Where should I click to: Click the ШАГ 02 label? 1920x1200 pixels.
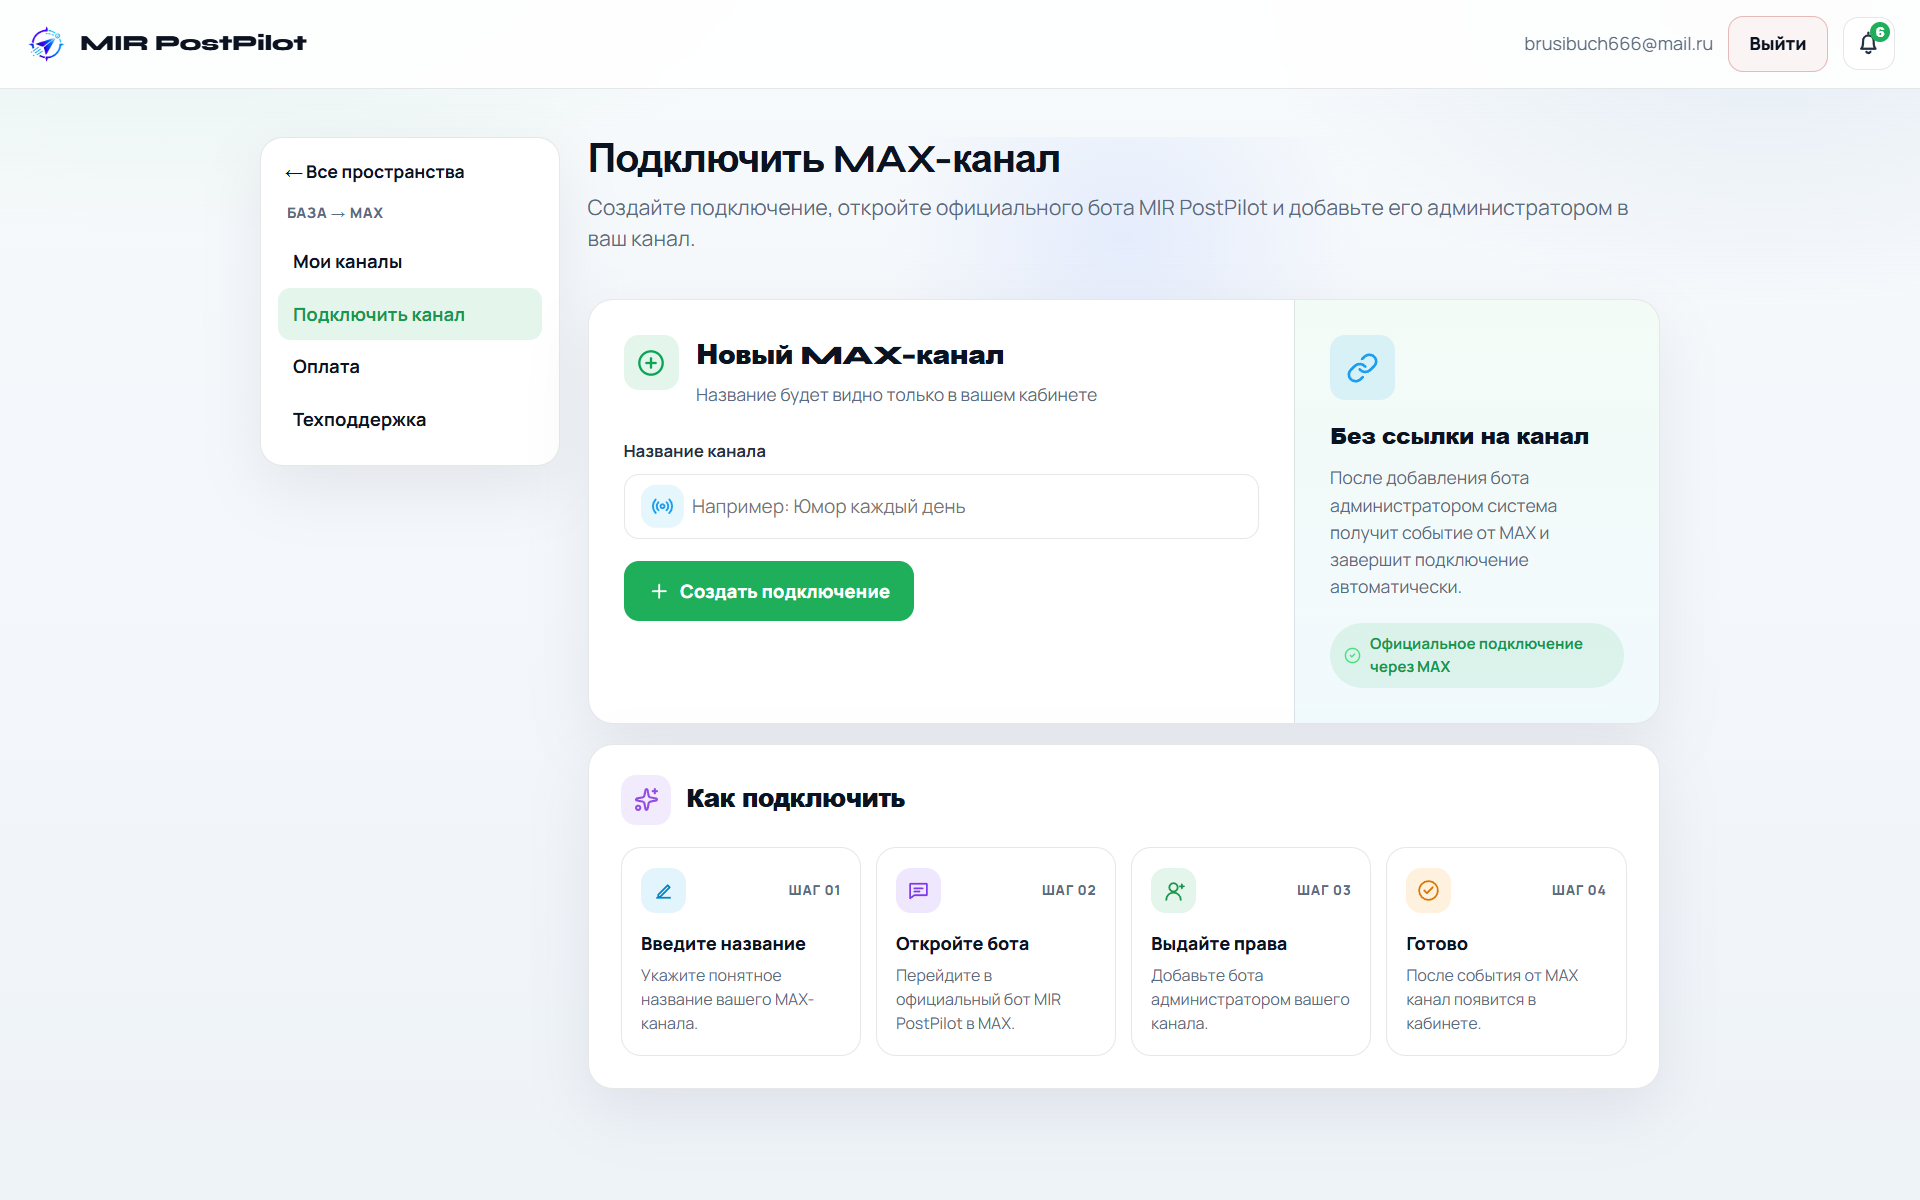pos(1069,890)
